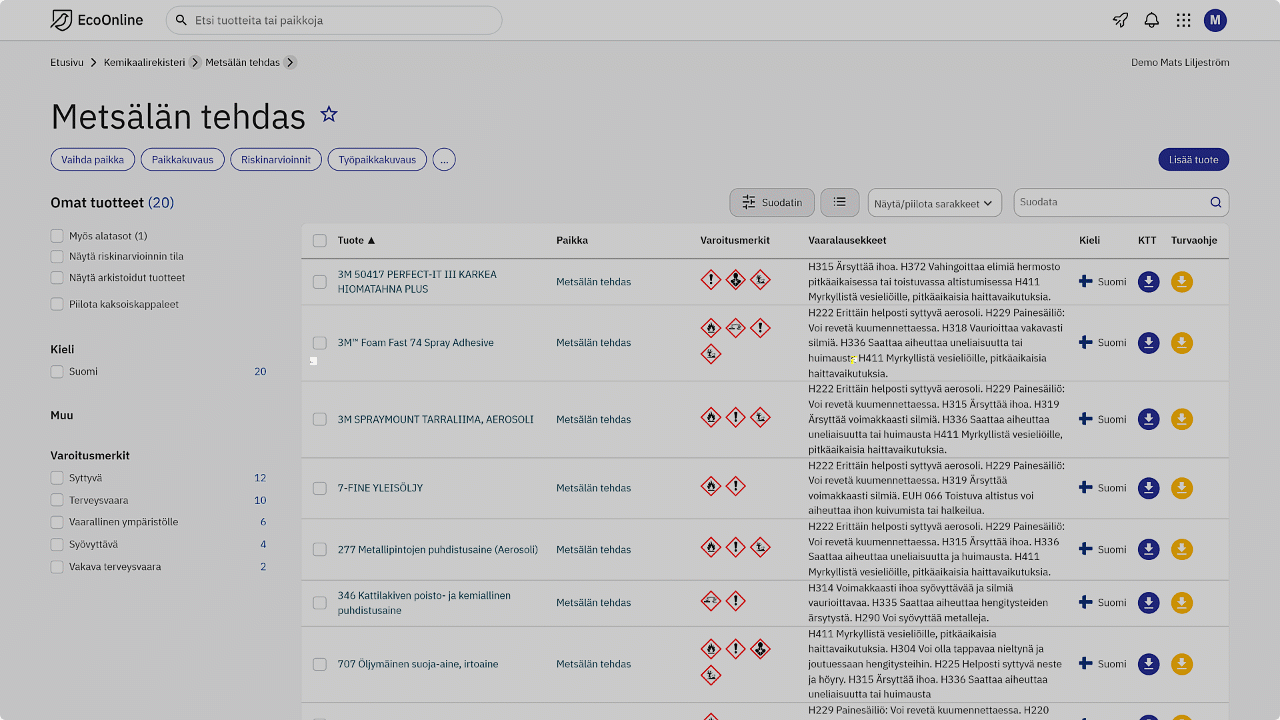Filter by Syttyvä warning checkbox

pyautogui.click(x=57, y=478)
